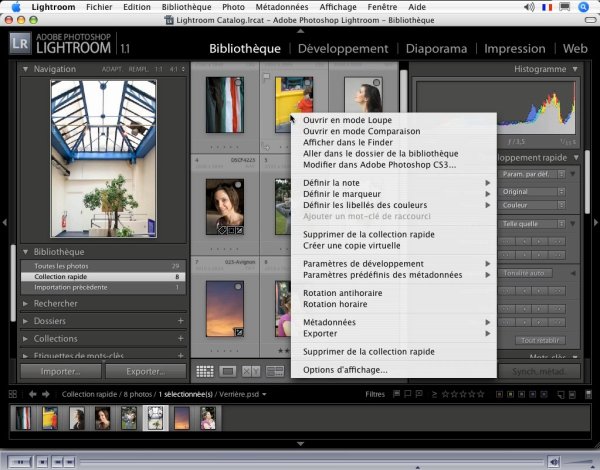Expand the Dossiers panel triangle
The height and width of the screenshot is (470, 600).
[25, 321]
